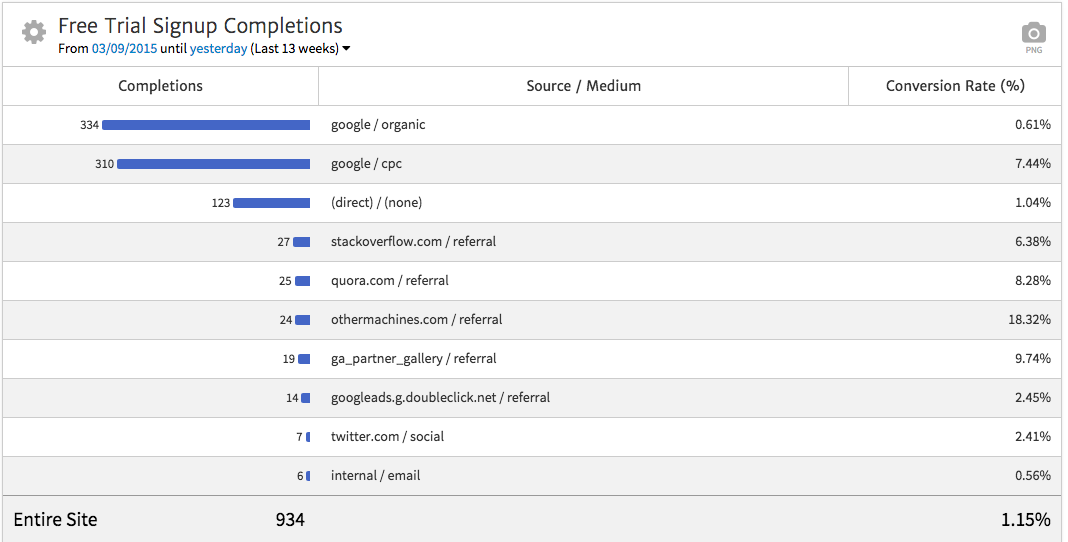1068x542 pixels.
Task: Select the googleads.g.doubleclick.net / referral row
Action: tap(440, 398)
